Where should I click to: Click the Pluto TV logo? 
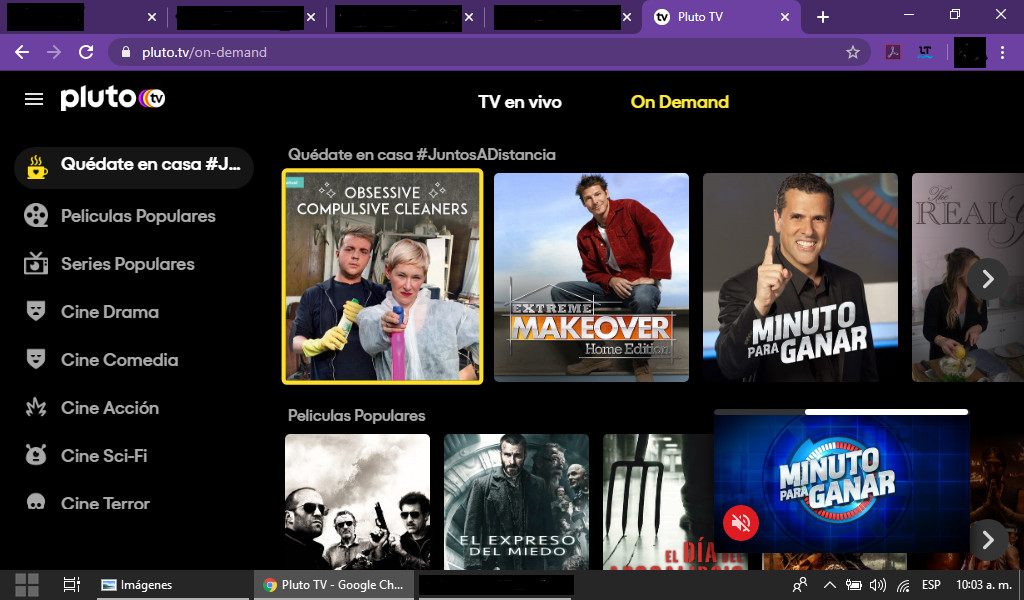[112, 98]
